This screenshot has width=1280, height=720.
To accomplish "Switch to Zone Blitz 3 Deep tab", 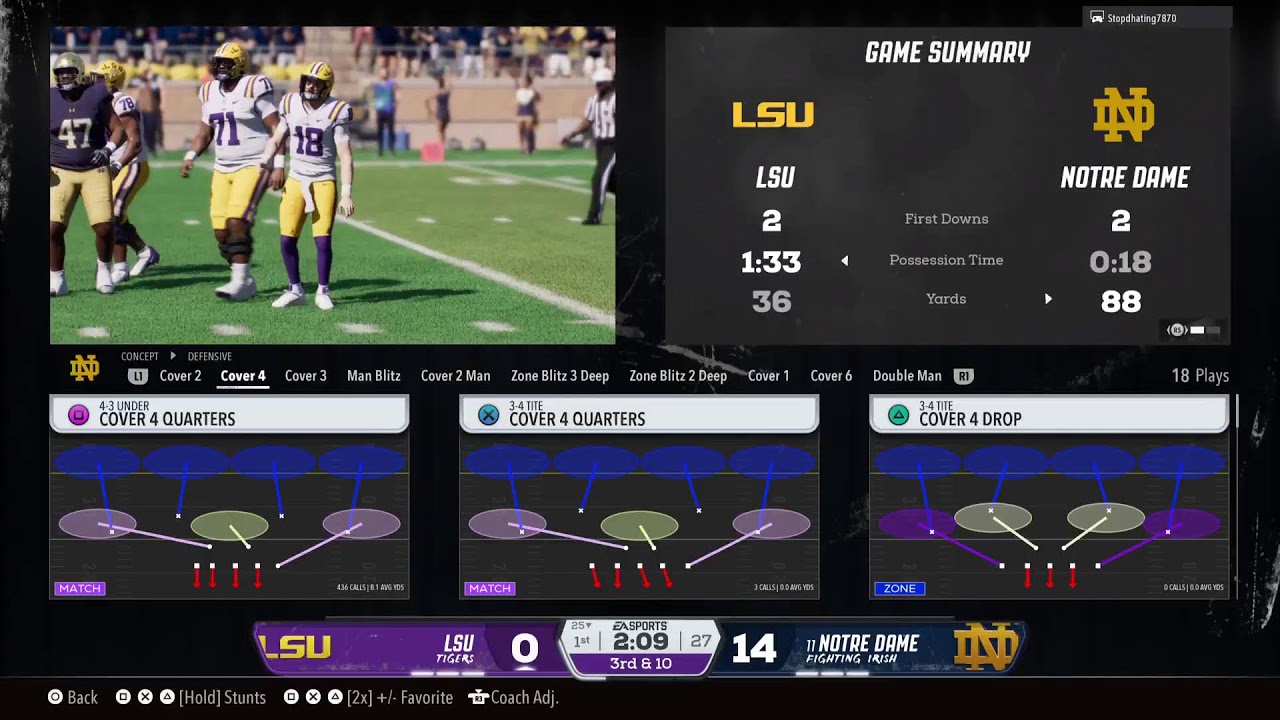I will pyautogui.click(x=560, y=376).
